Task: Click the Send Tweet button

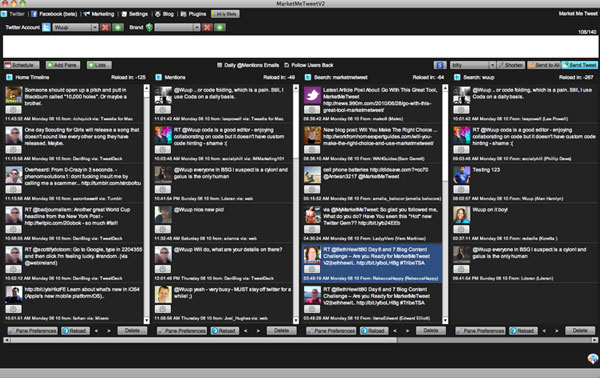Action: coord(579,65)
